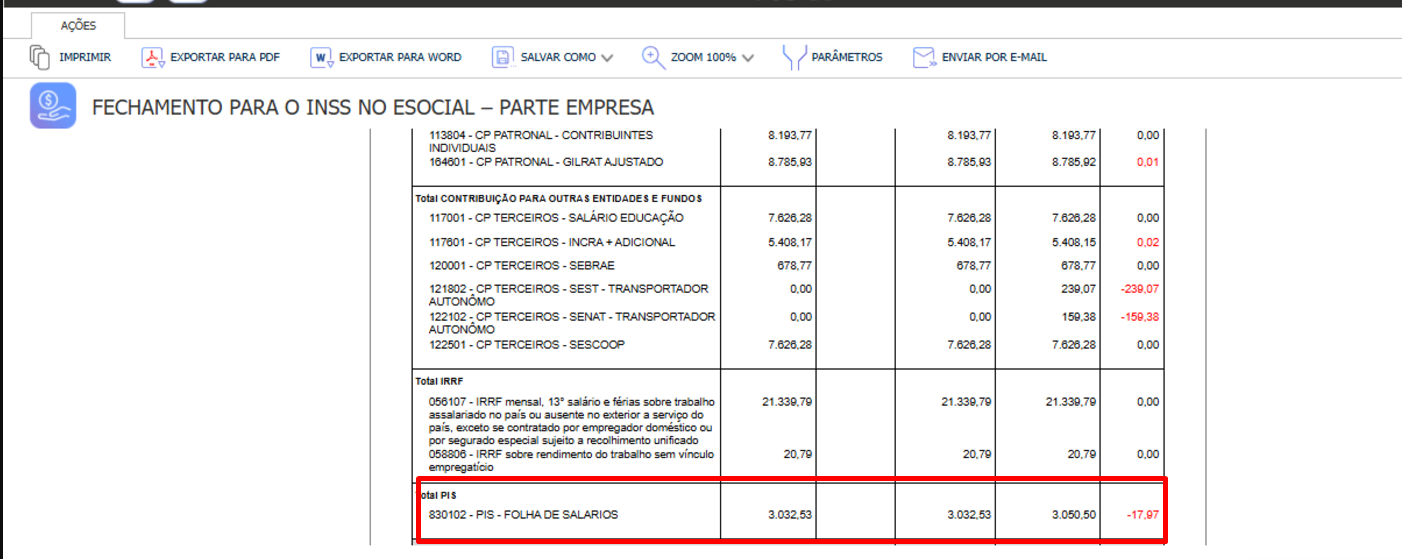Click the 239,07 SEST value

click(1079, 289)
